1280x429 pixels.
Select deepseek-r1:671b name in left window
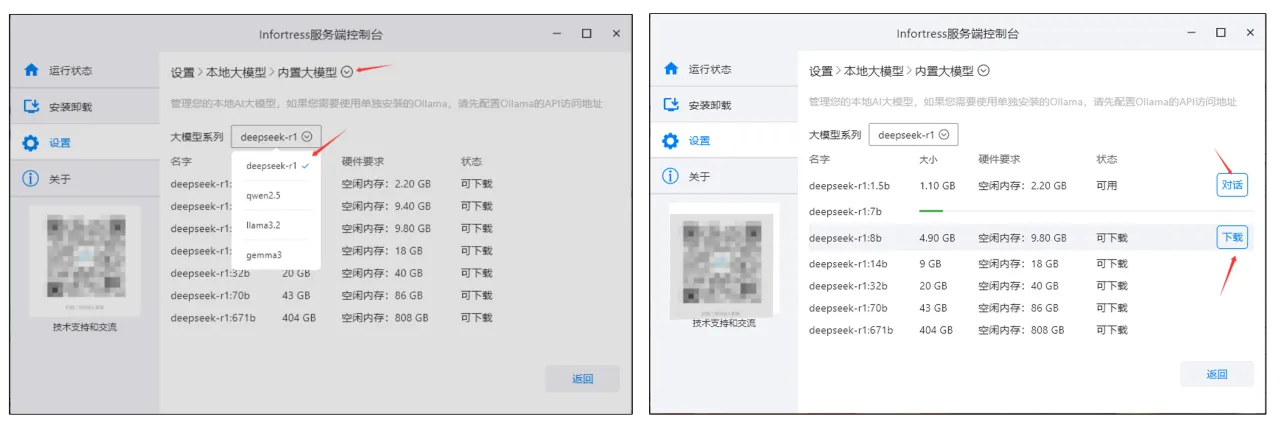pos(212,318)
